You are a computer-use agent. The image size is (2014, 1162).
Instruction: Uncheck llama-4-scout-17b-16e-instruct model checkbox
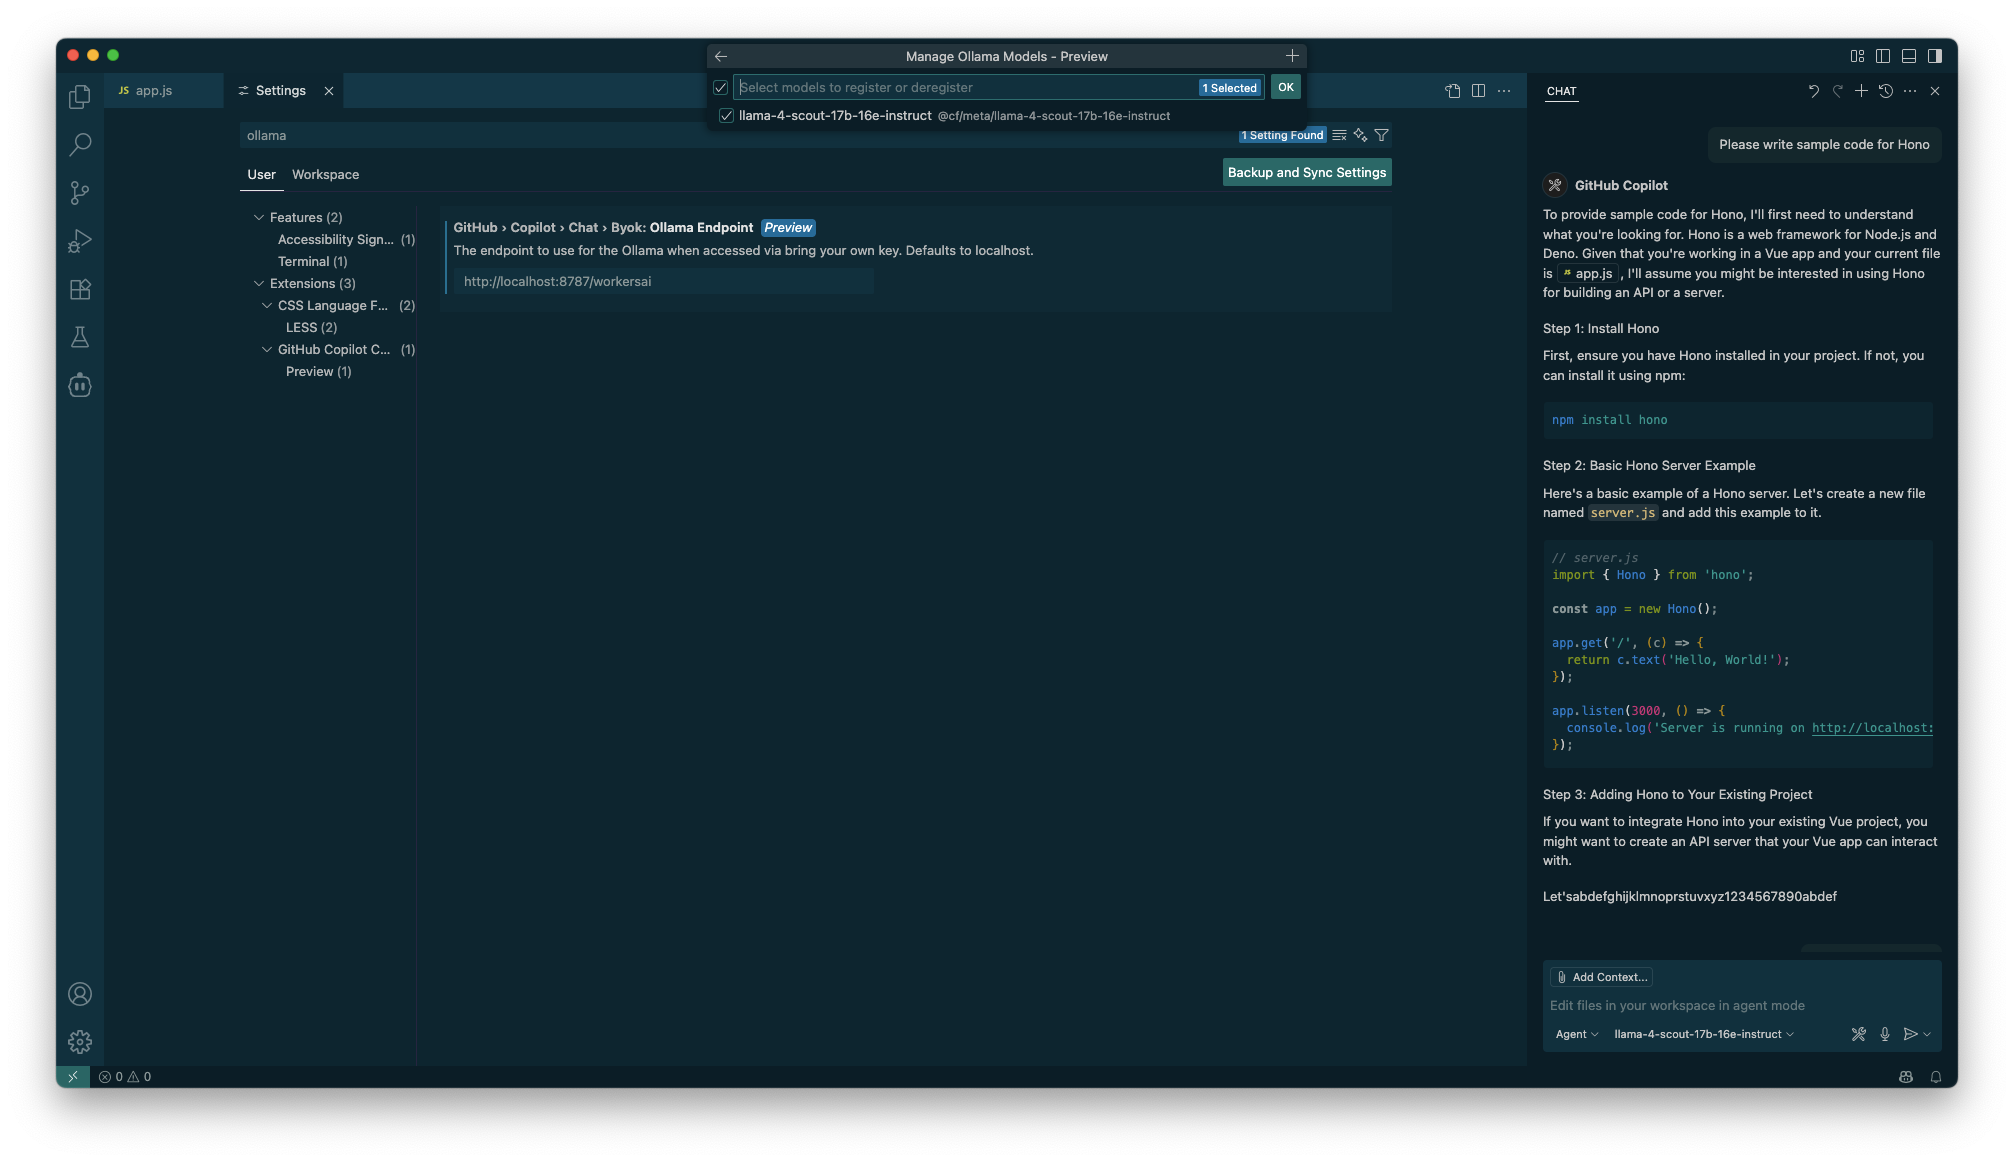[727, 116]
